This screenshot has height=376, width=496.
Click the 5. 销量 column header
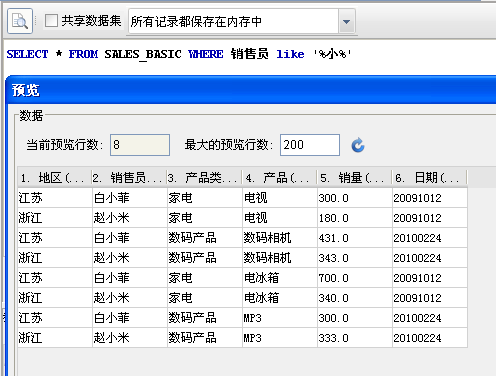click(354, 178)
